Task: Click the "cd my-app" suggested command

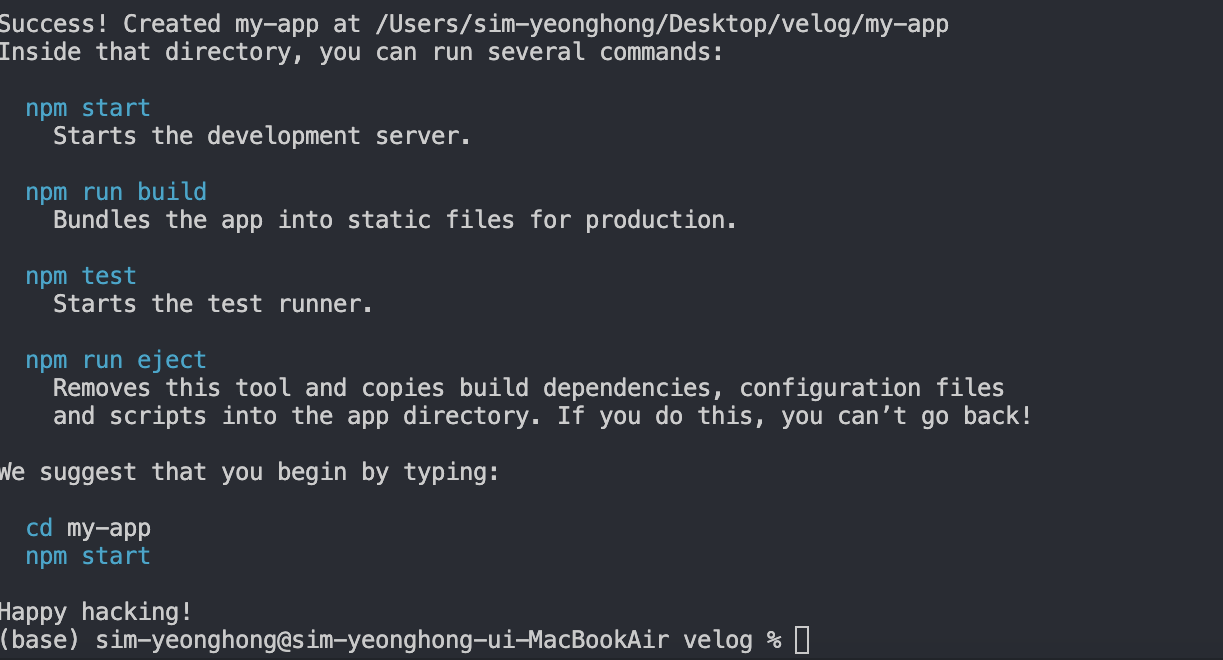Action: click(88, 528)
